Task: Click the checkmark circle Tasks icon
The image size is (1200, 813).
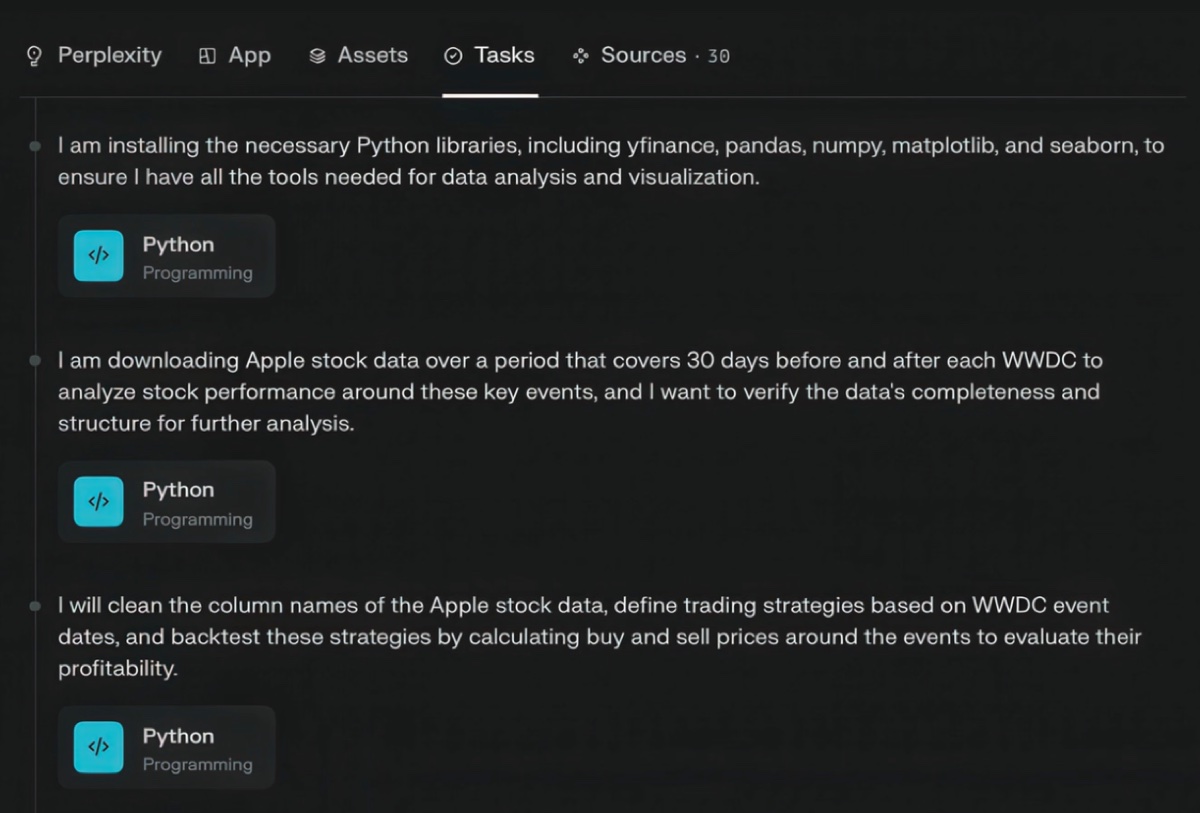Action: [453, 56]
